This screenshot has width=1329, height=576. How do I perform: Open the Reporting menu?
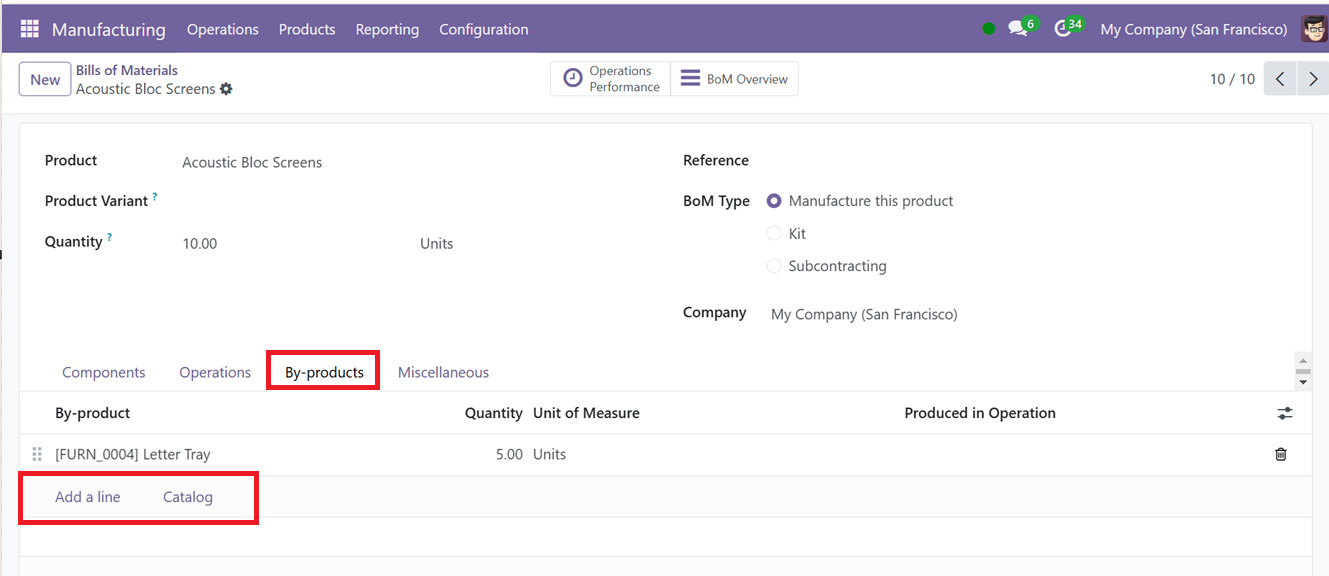(x=387, y=29)
